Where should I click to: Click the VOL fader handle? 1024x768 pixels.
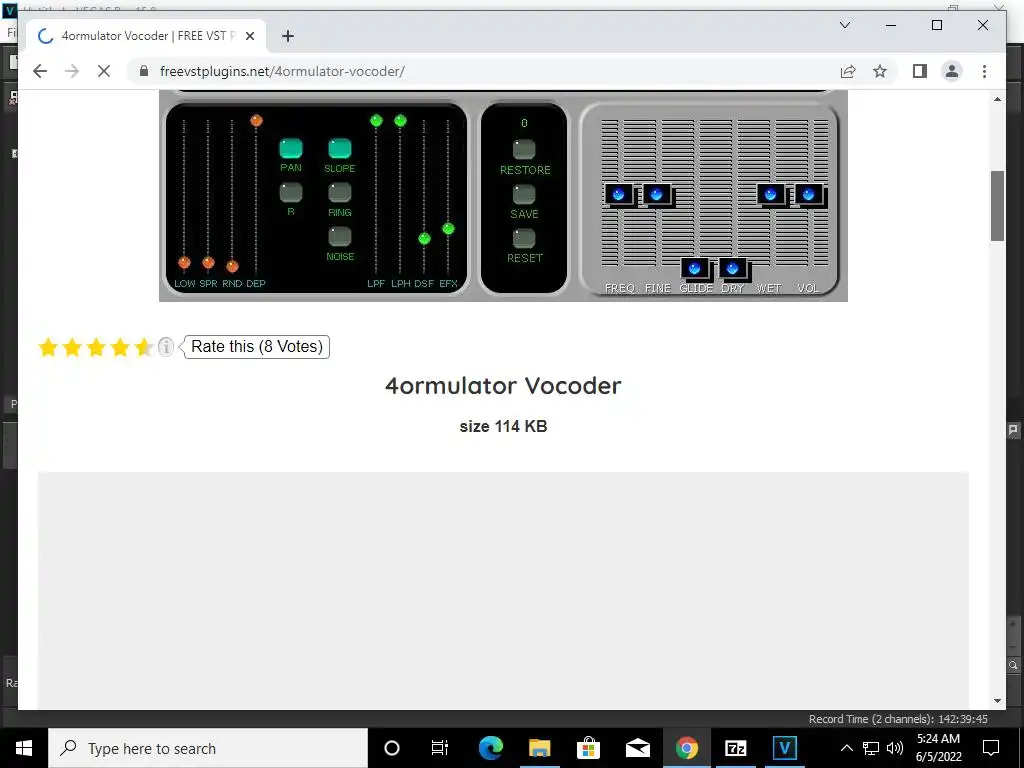809,195
